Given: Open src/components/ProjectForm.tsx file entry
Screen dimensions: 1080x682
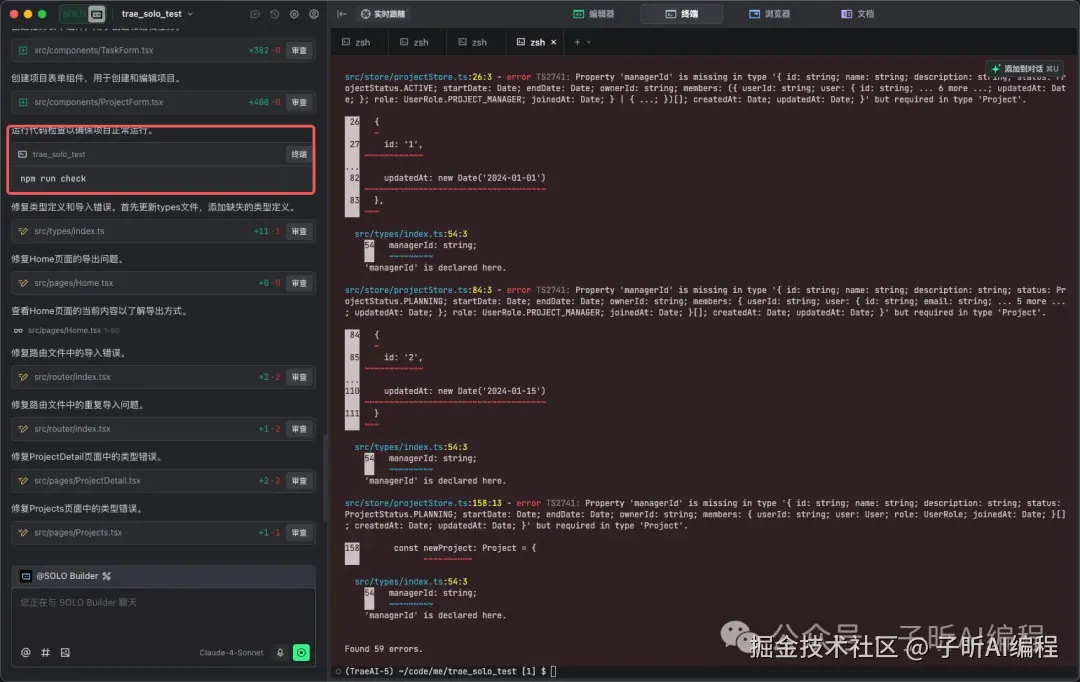Looking at the screenshot, I should [x=98, y=102].
